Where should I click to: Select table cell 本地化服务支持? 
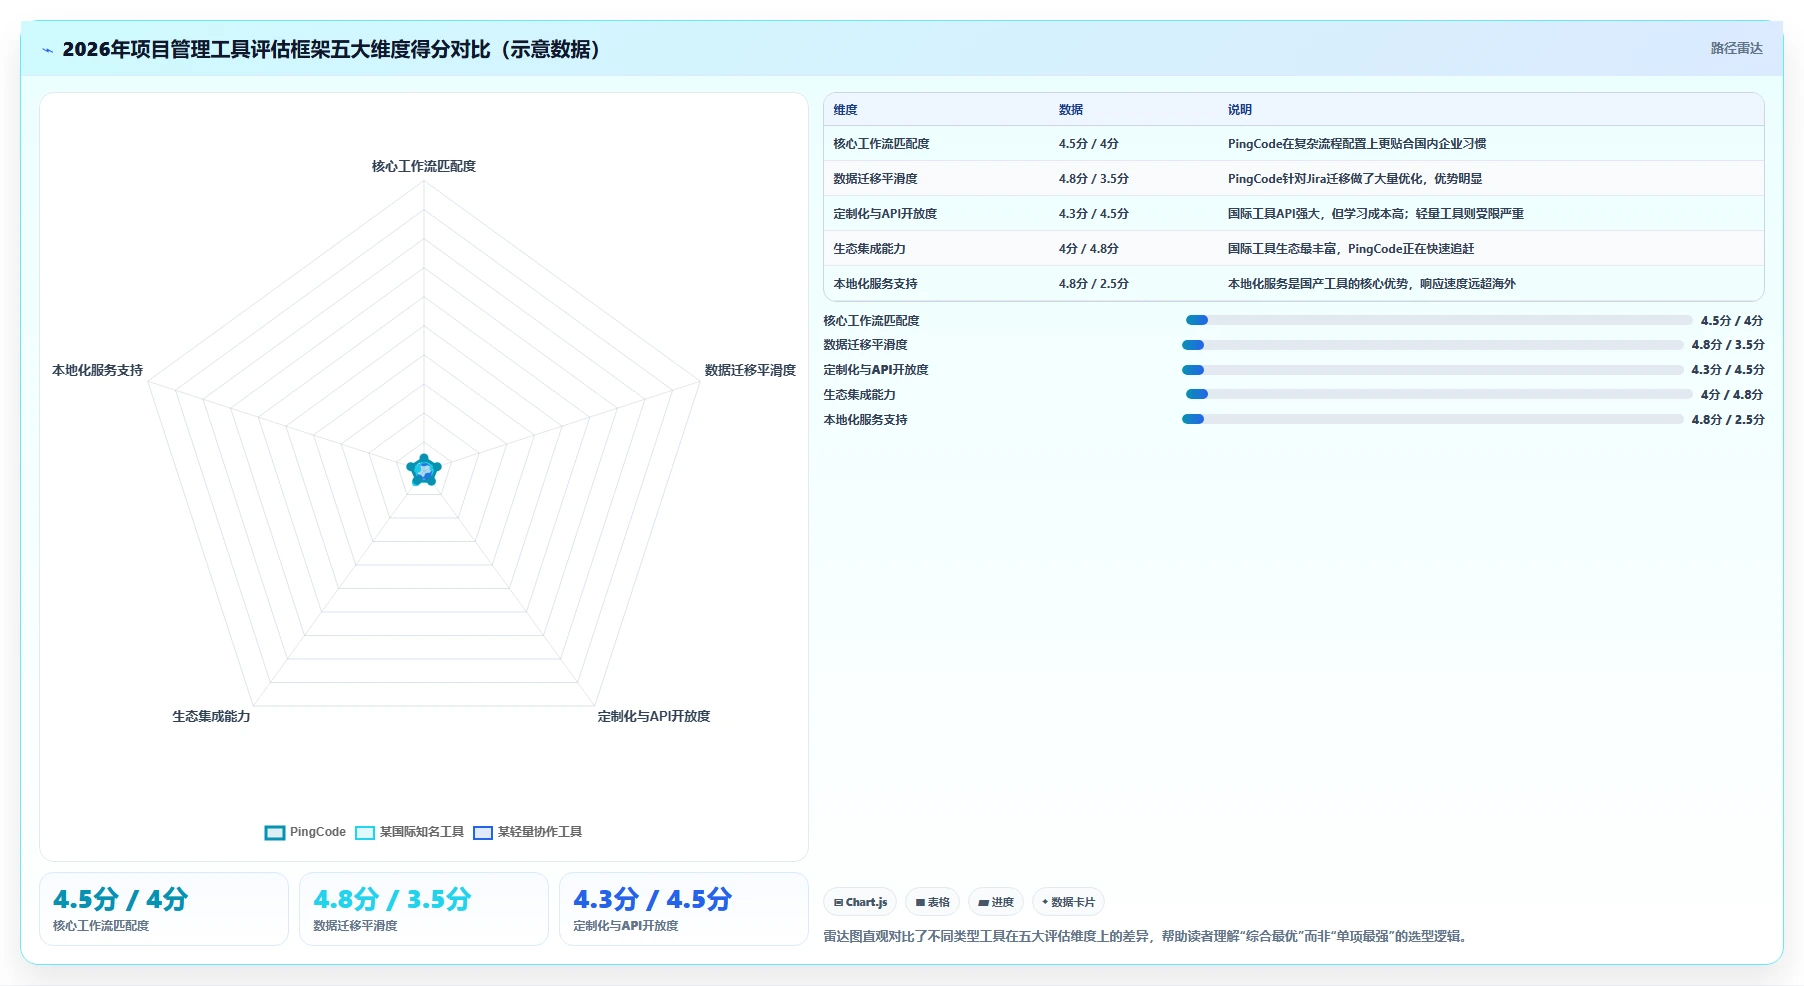tap(875, 284)
